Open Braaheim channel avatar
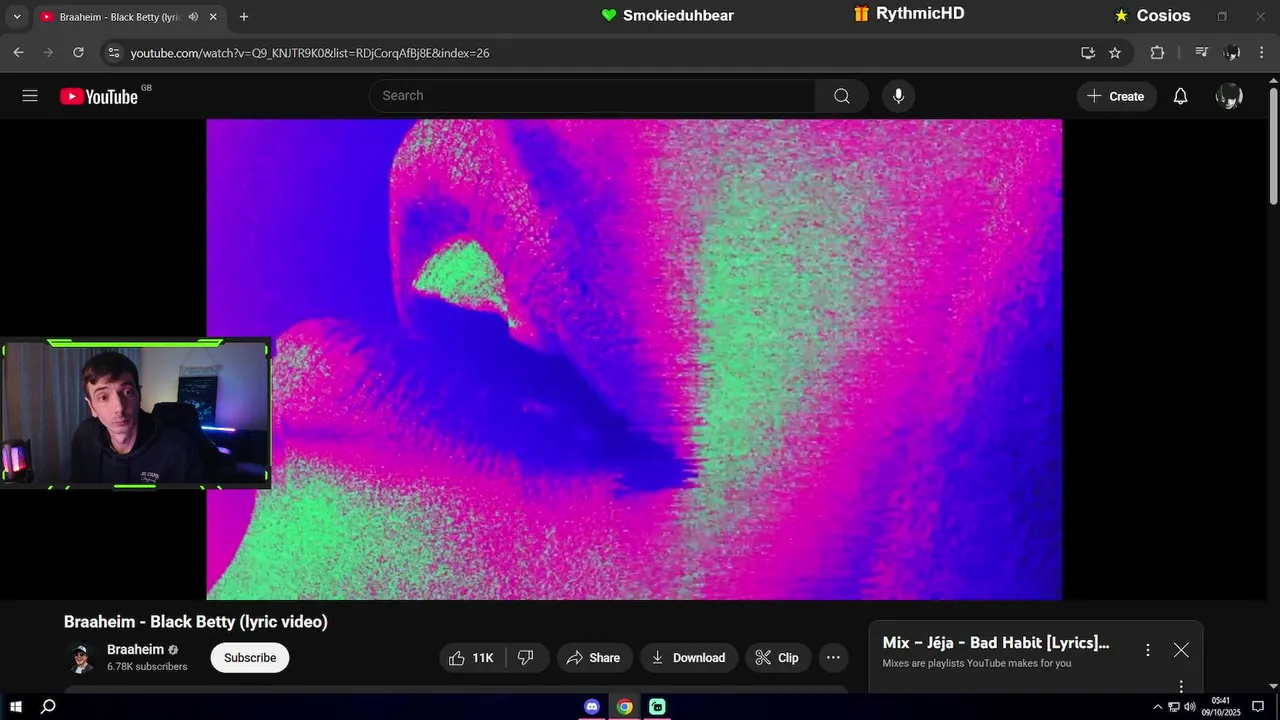The width and height of the screenshot is (1280, 720). (x=80, y=657)
